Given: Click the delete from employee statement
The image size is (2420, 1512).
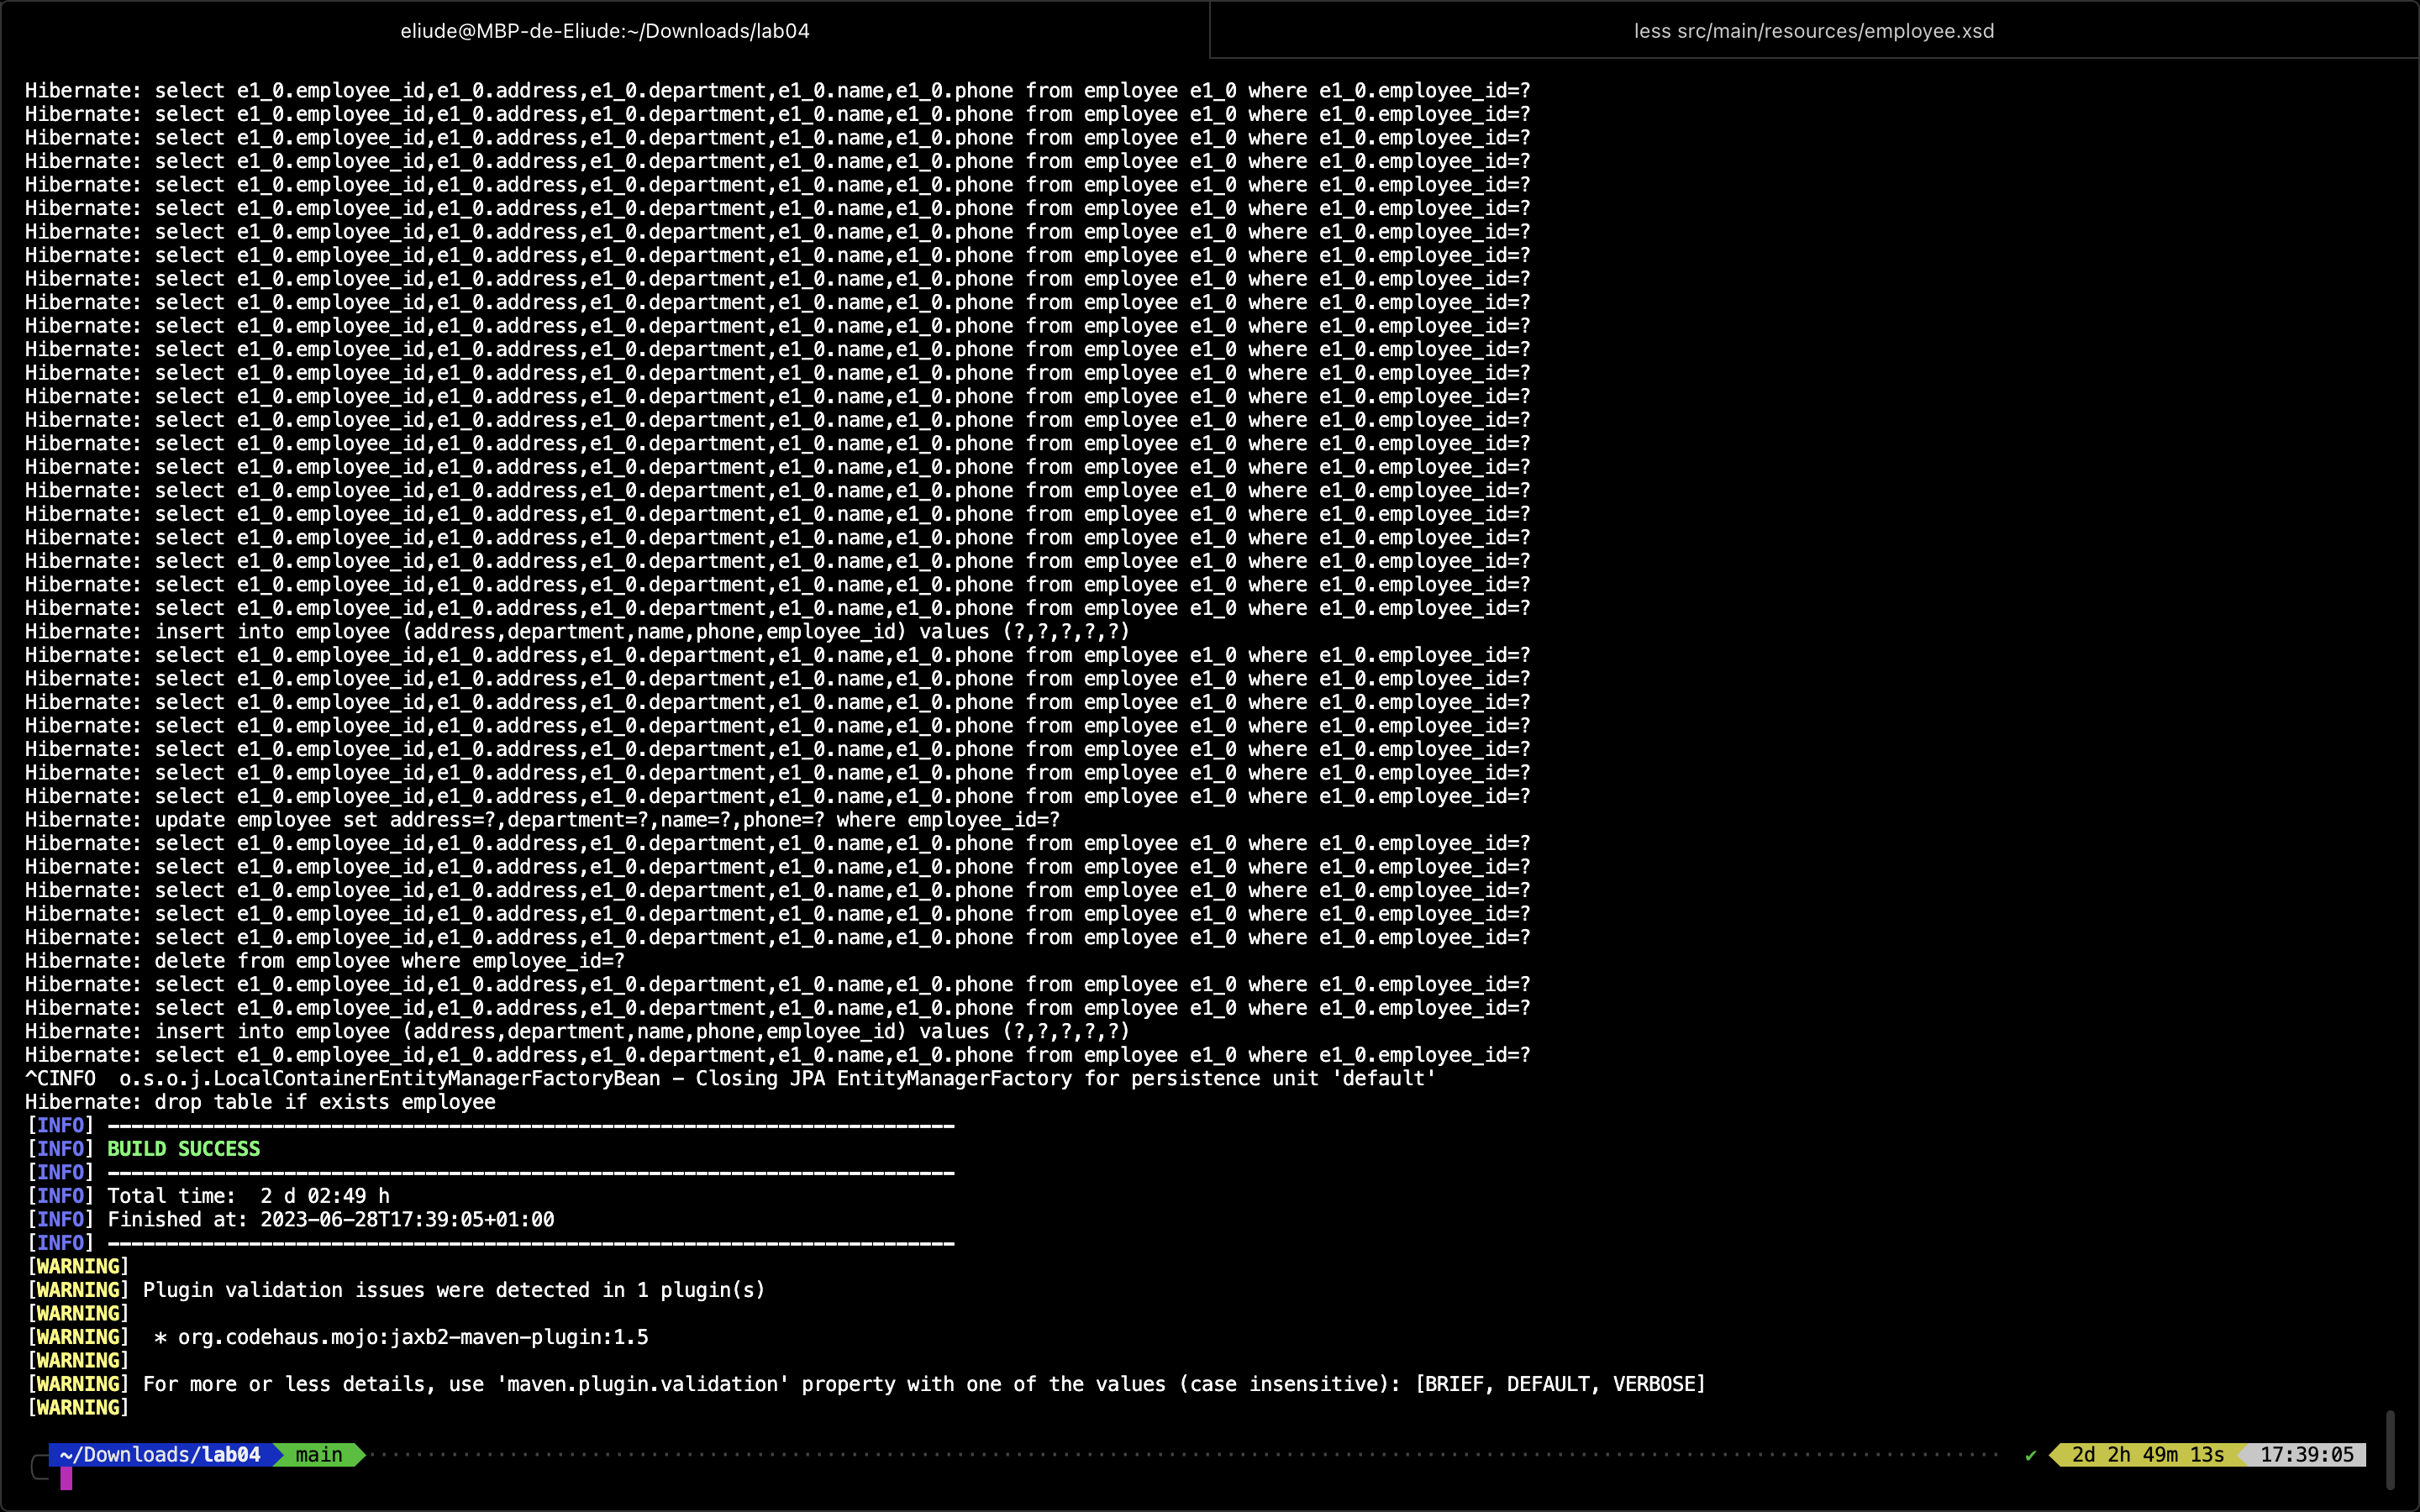Looking at the screenshot, I should point(390,961).
